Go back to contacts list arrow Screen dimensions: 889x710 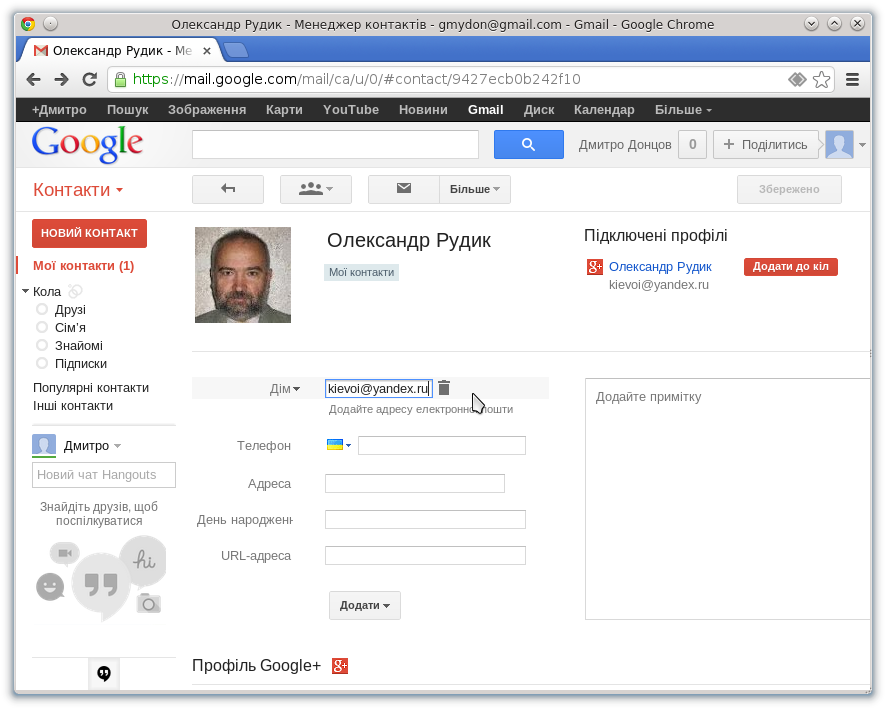coord(228,189)
